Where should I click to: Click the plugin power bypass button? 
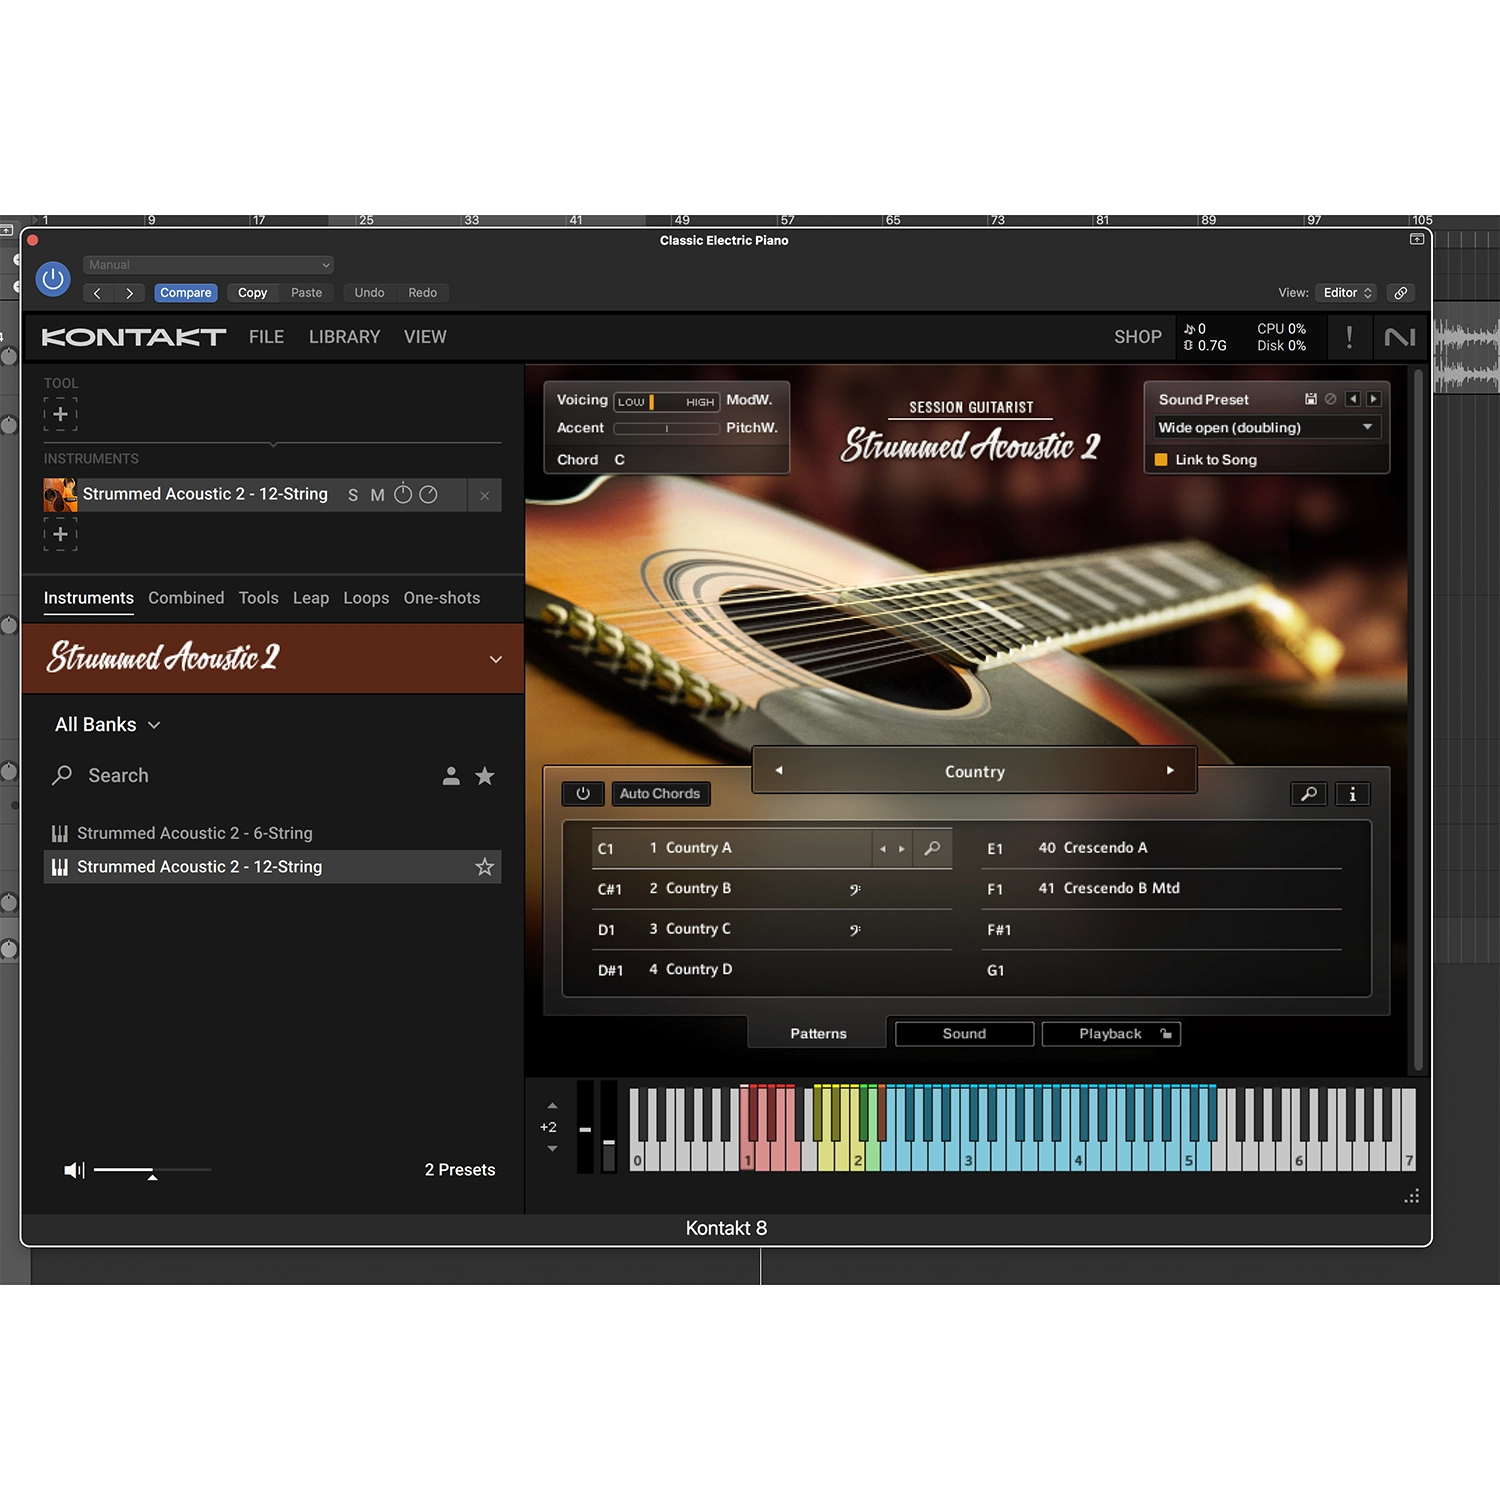[53, 279]
